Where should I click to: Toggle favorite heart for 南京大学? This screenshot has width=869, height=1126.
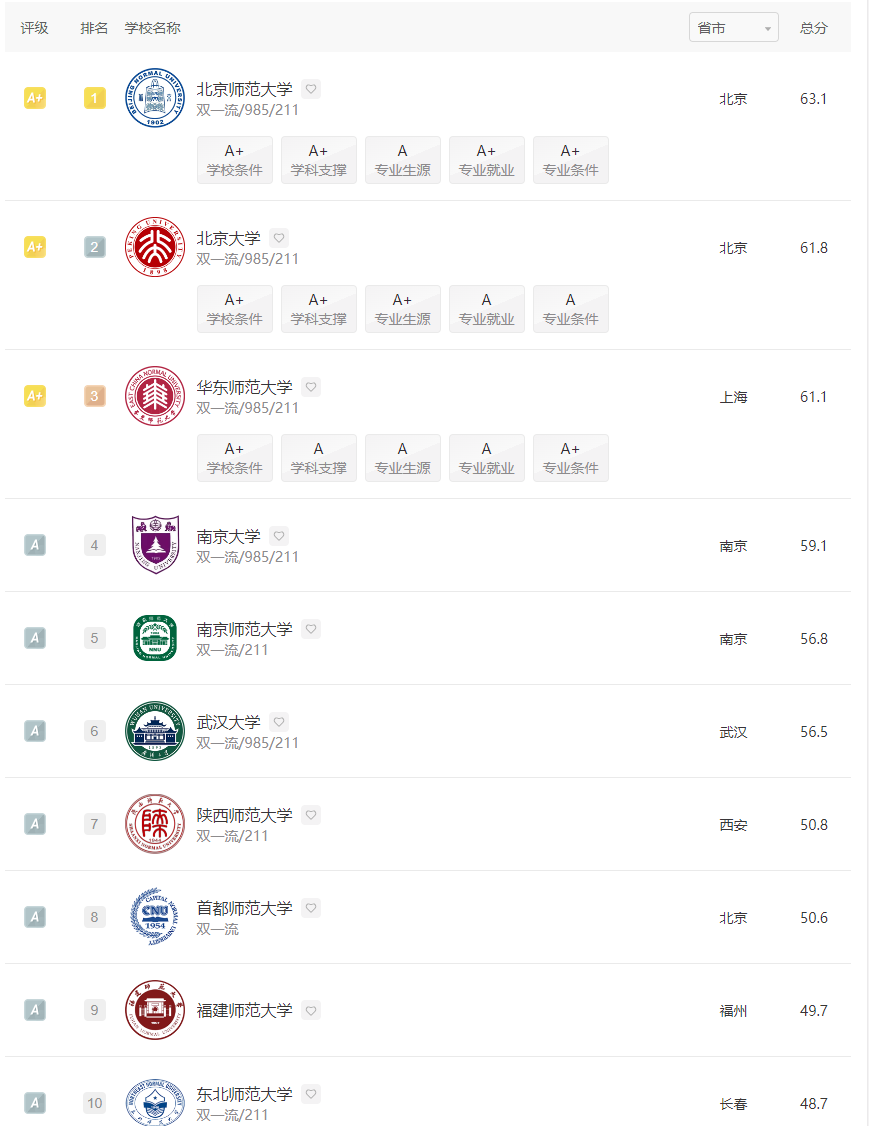click(279, 536)
